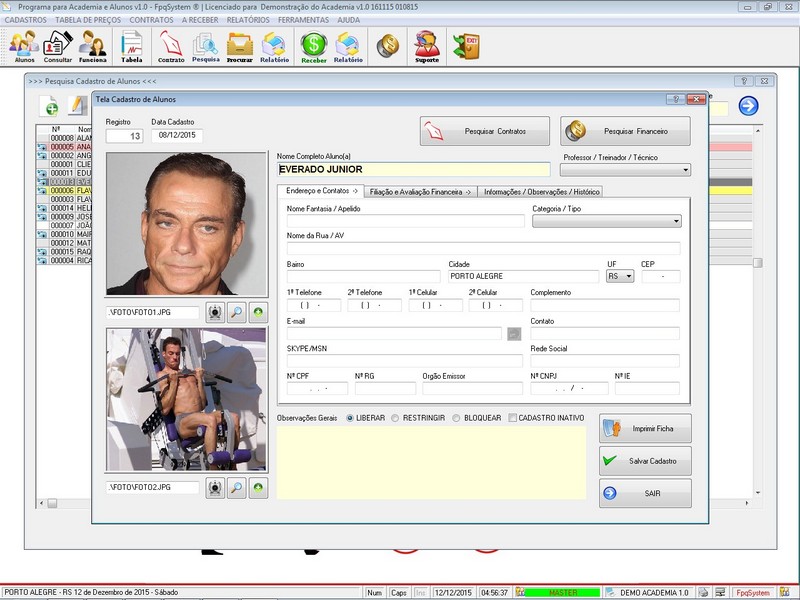Click the Cidade field with PORTO ALEGRE
The height and width of the screenshot is (600, 800).
coord(523,276)
